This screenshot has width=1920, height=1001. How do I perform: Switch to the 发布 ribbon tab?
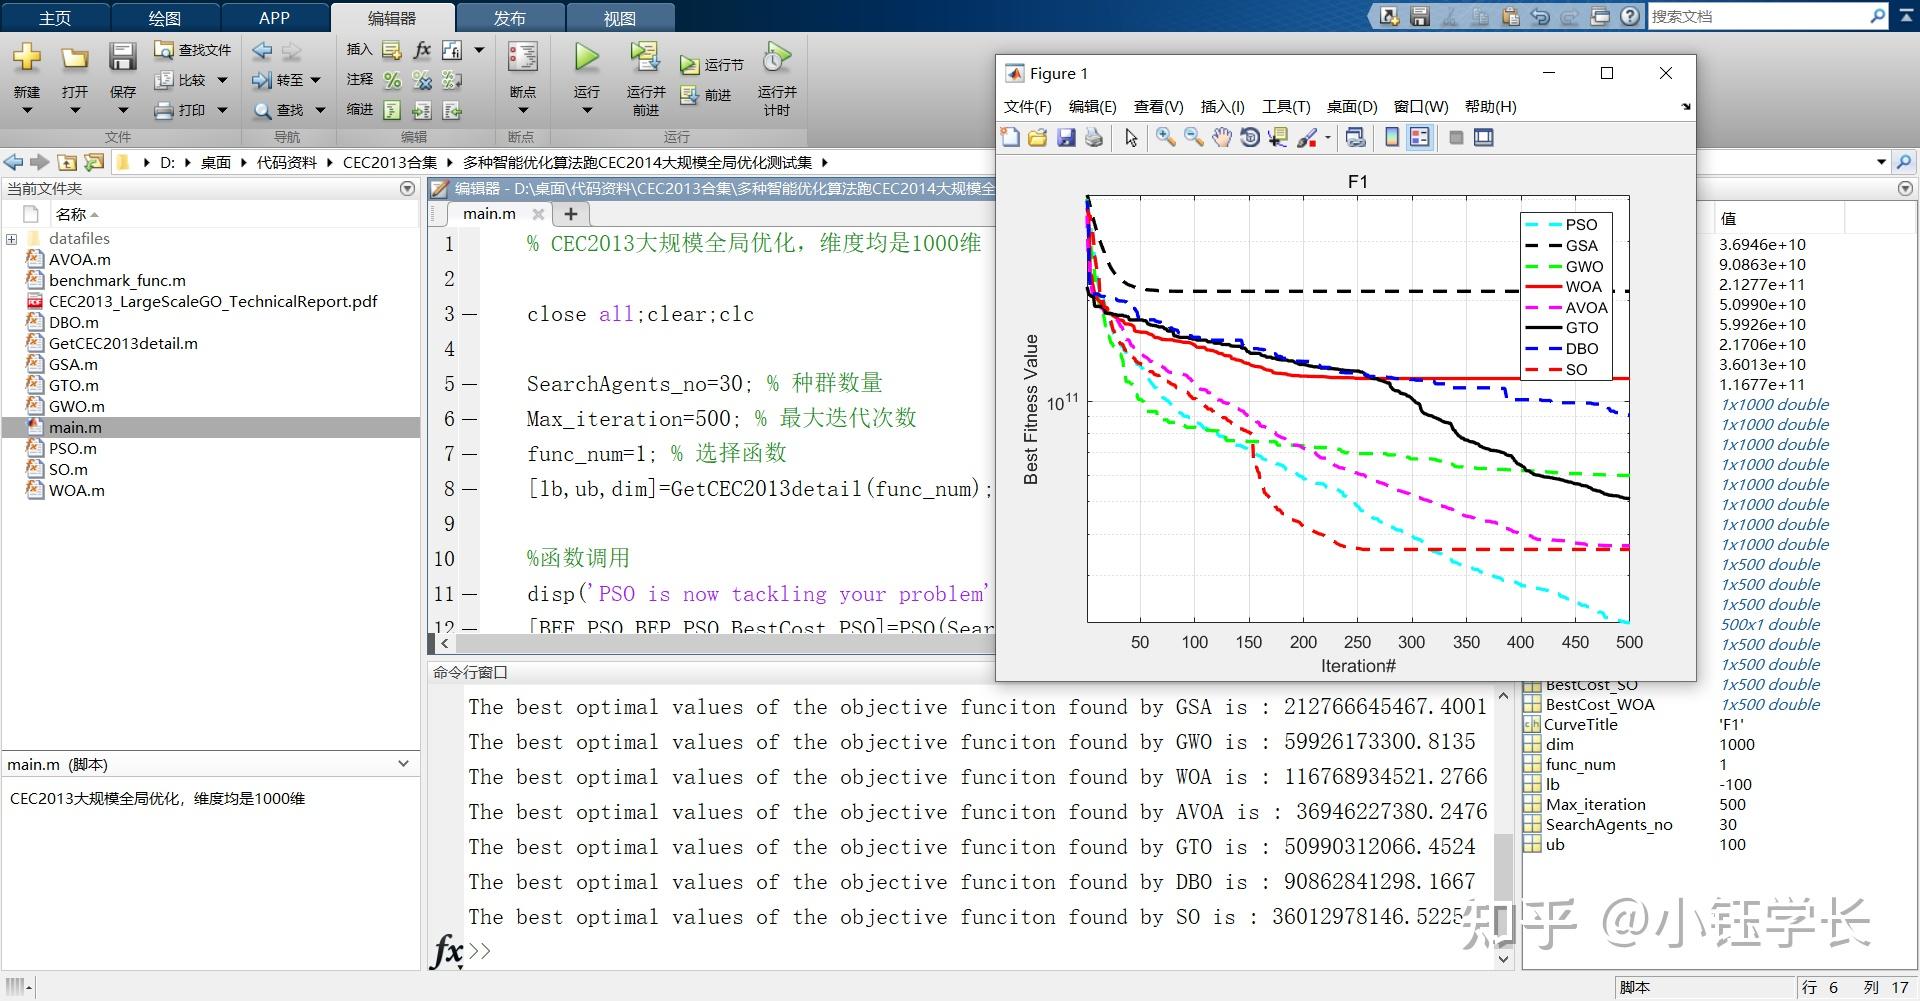[509, 16]
